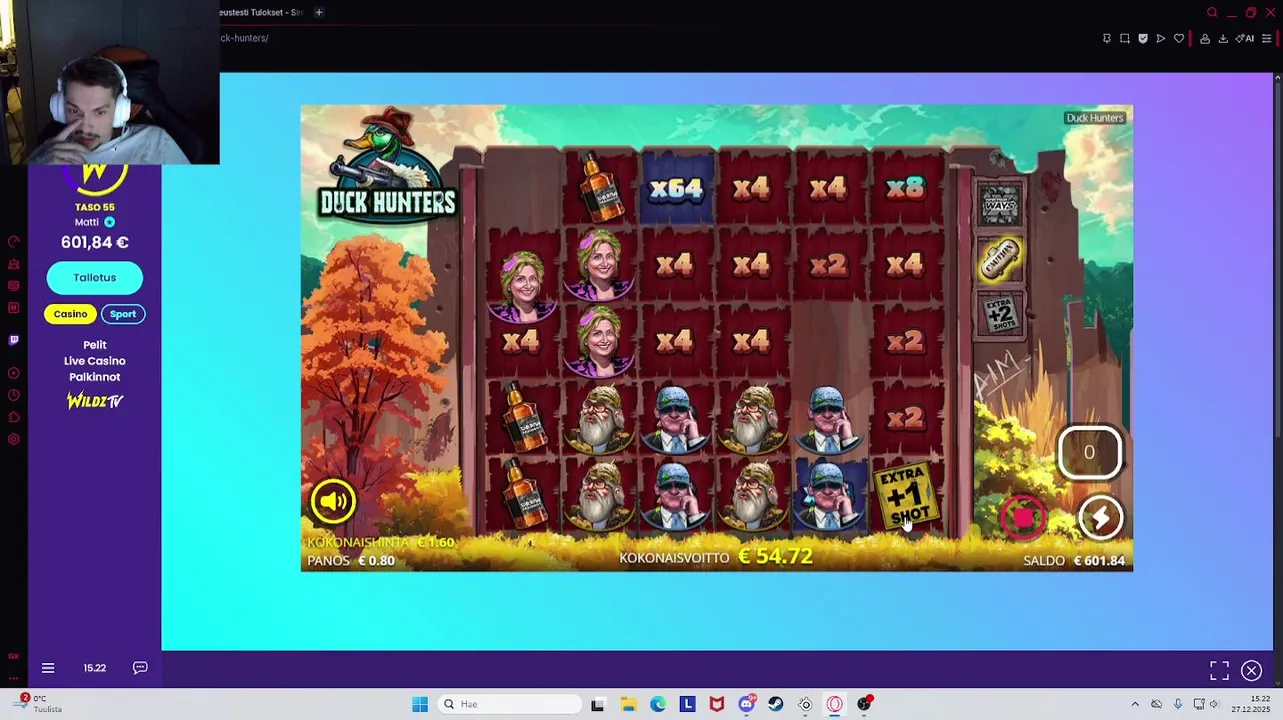Click the blue star badge next to Matti
Viewport: 1283px width, 720px height.
109,222
